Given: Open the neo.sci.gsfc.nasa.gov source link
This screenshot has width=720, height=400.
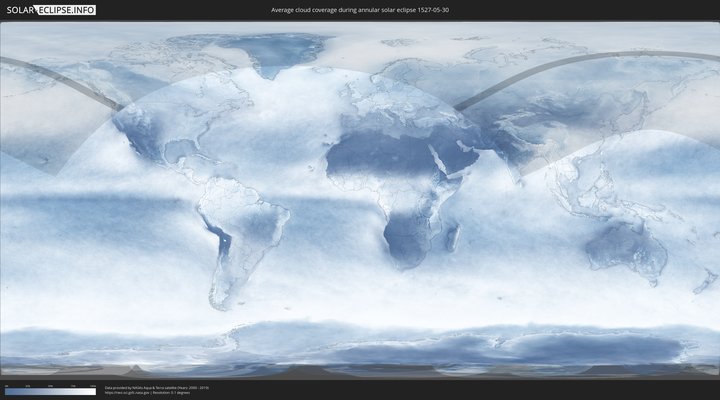Looking at the screenshot, I should click(x=125, y=392).
